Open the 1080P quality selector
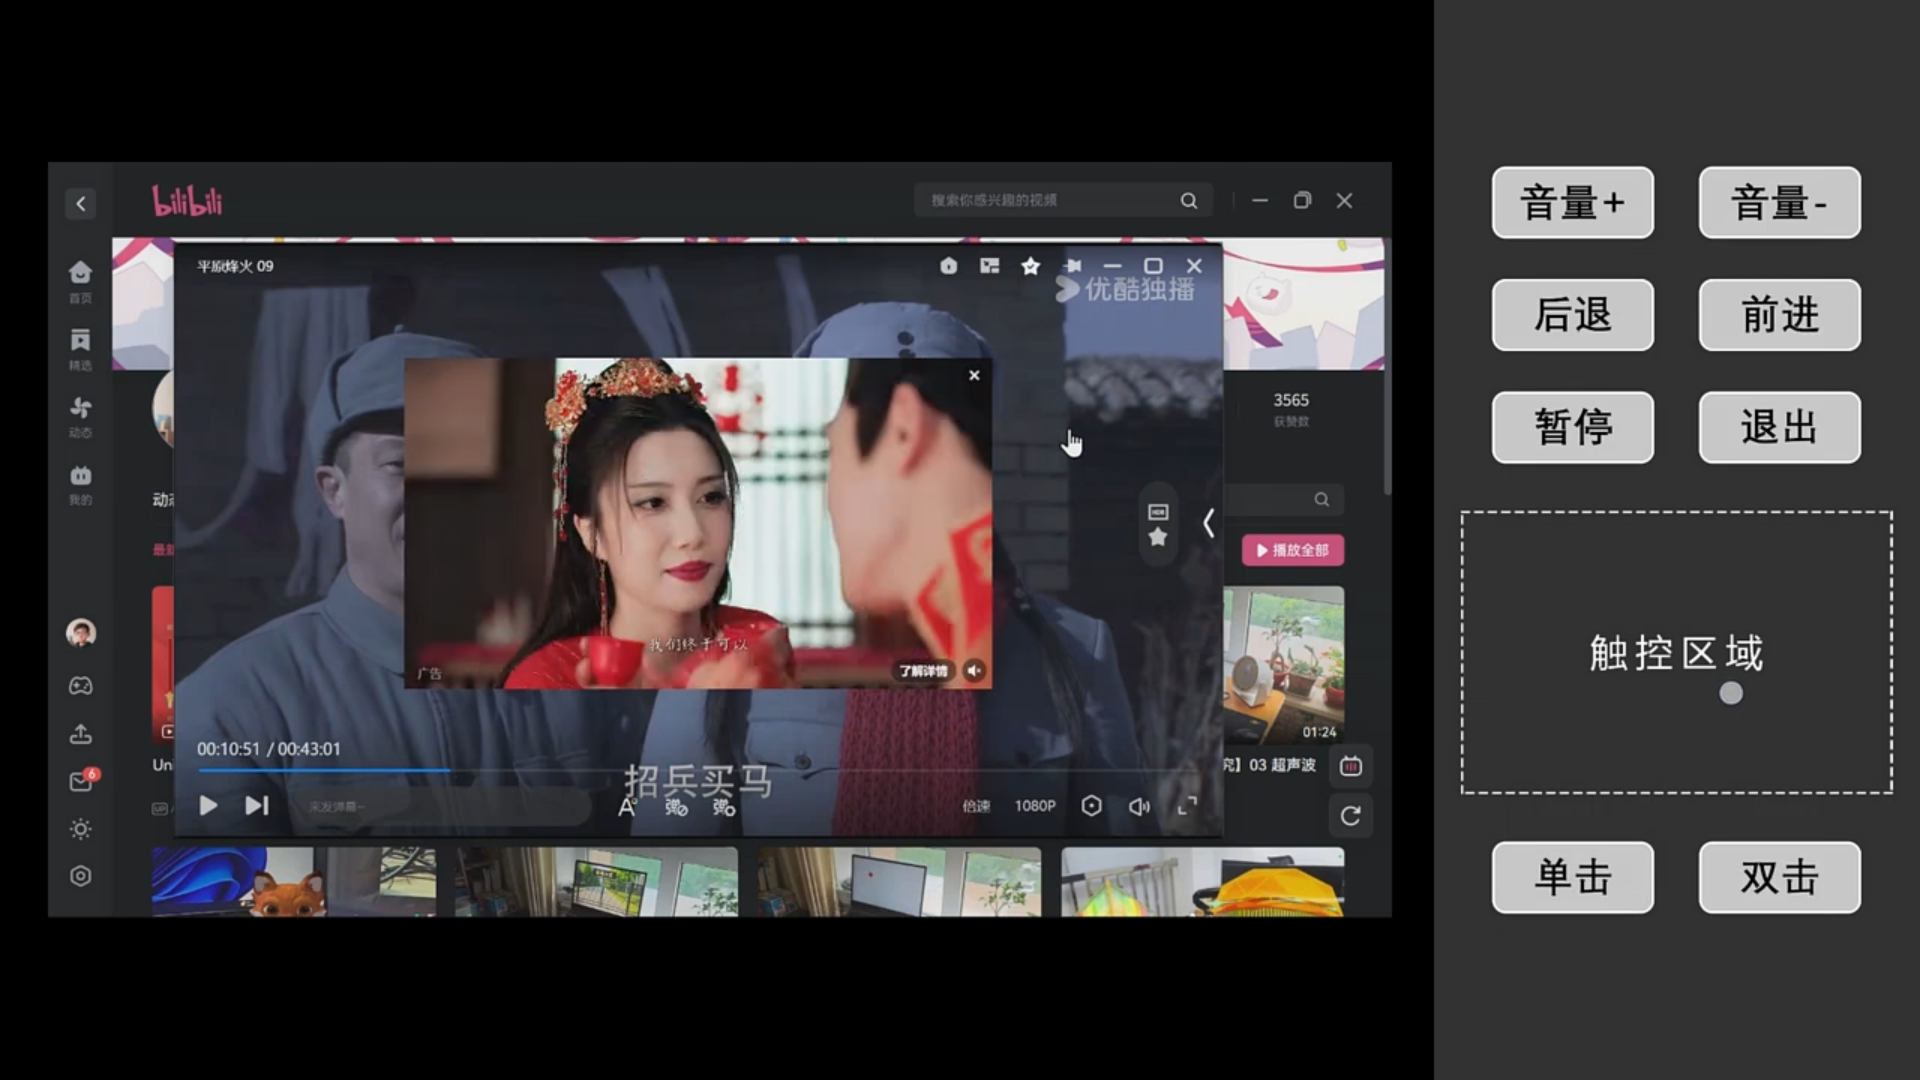The height and width of the screenshot is (1080, 1920). 1035,806
